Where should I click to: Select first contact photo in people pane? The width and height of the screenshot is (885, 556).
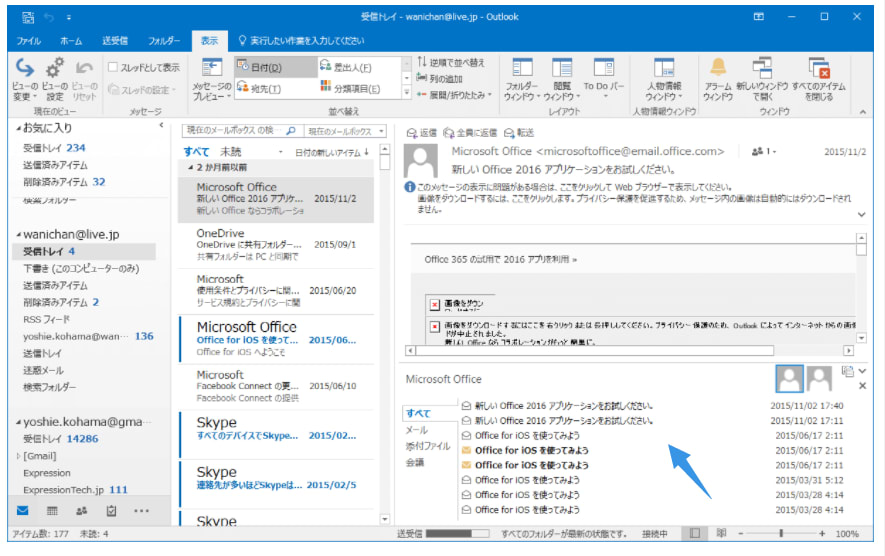pos(789,378)
